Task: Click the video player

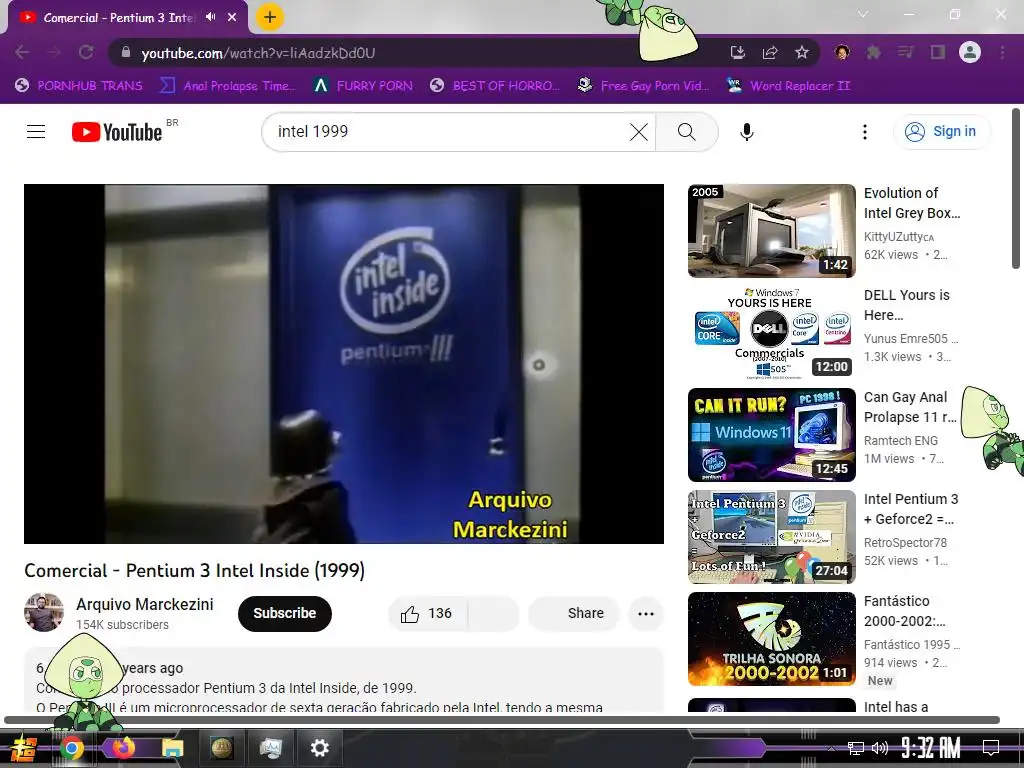Action: coord(344,364)
